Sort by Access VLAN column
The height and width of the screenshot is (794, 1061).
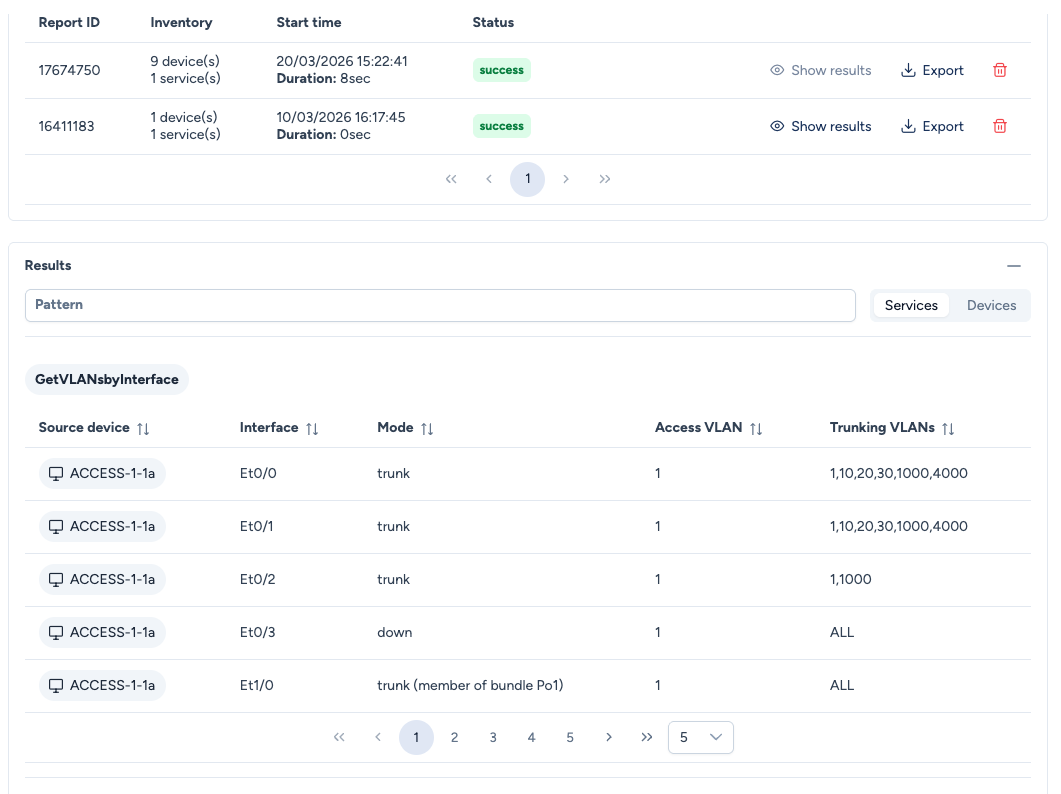(756, 428)
